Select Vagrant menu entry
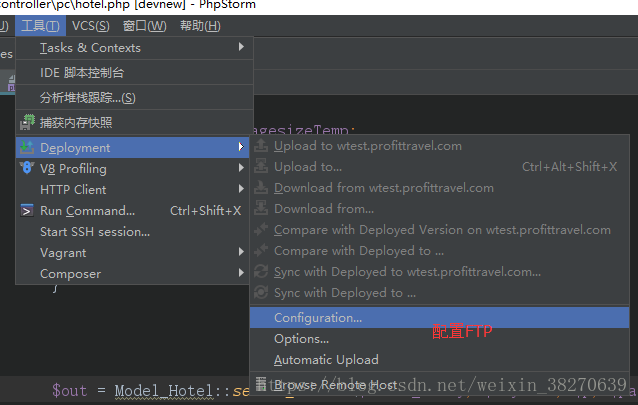The height and width of the screenshot is (405, 638). [133, 253]
